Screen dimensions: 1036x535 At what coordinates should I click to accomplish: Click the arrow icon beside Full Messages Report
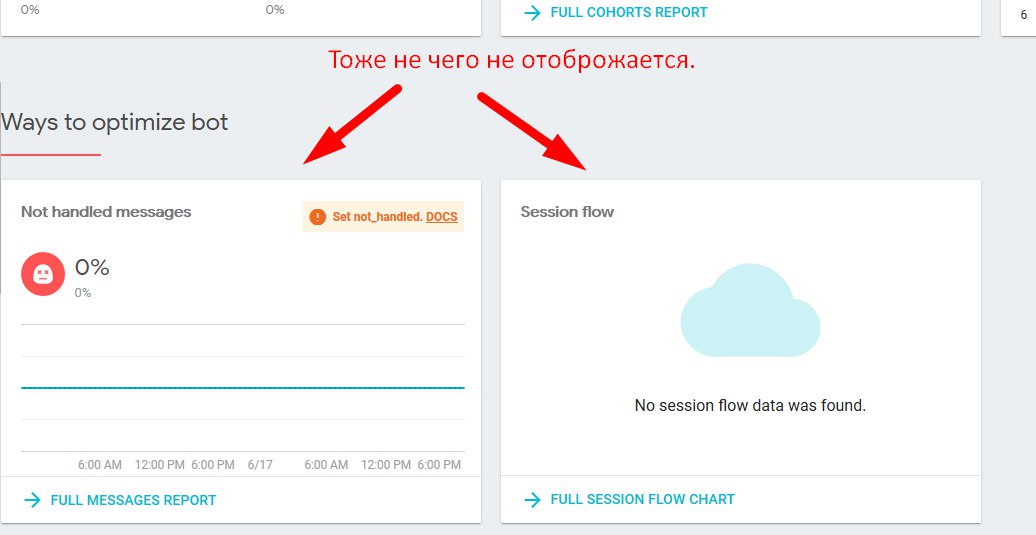click(32, 500)
